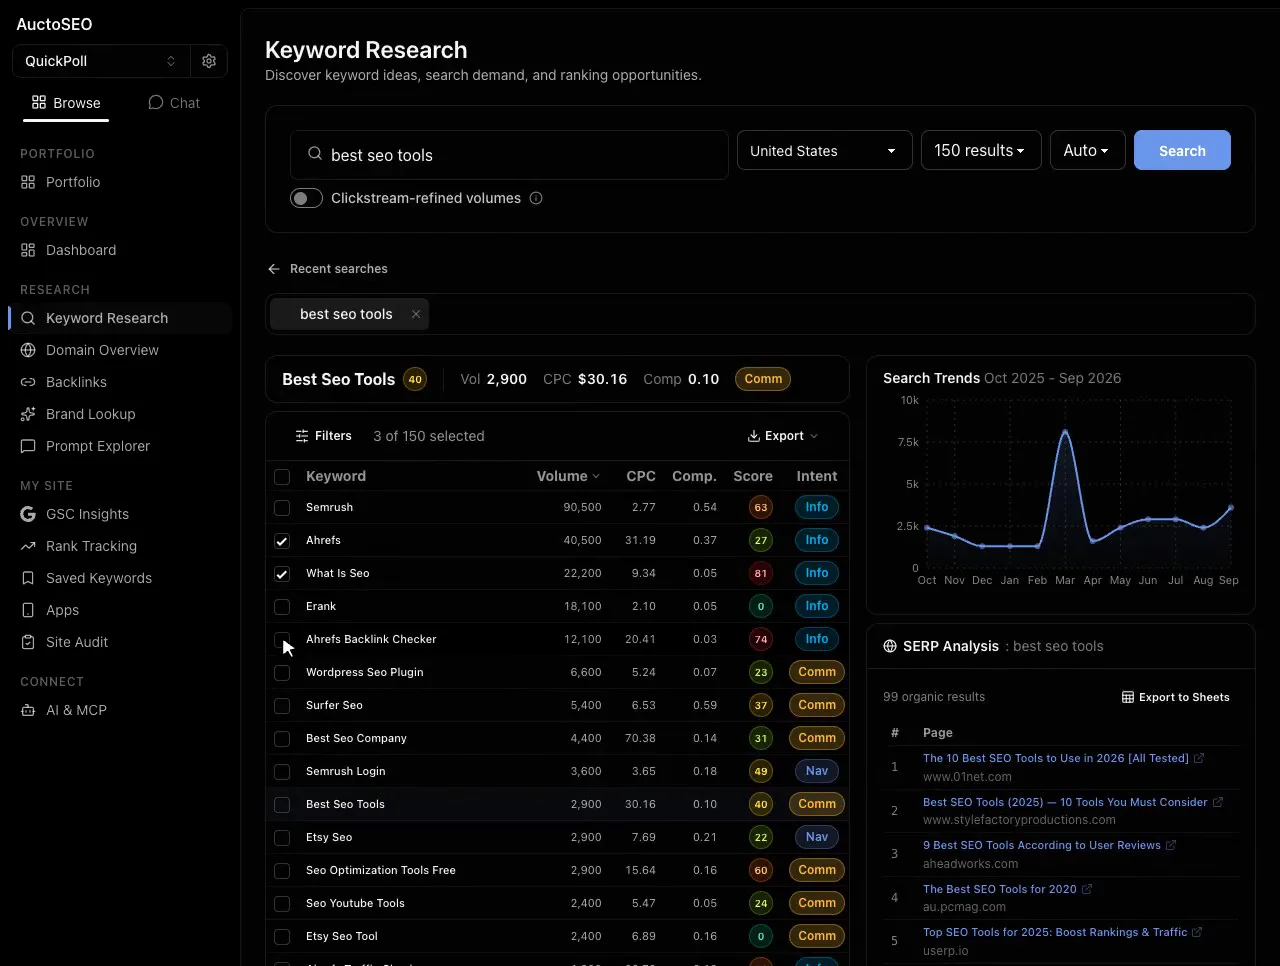Select the Surfer Seo row checkbox
Image resolution: width=1280 pixels, height=966 pixels.
tap(282, 706)
